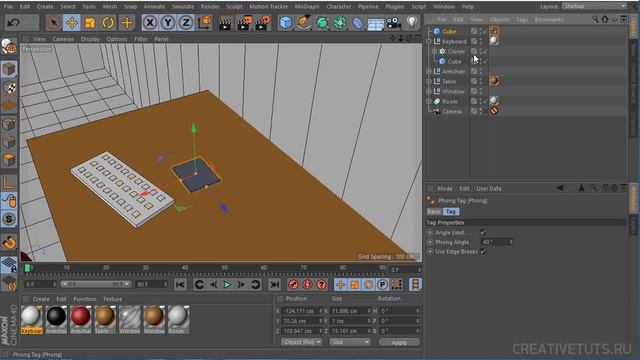Render the active view clapperboard
The width and height of the screenshot is (640, 360).
pos(224,23)
